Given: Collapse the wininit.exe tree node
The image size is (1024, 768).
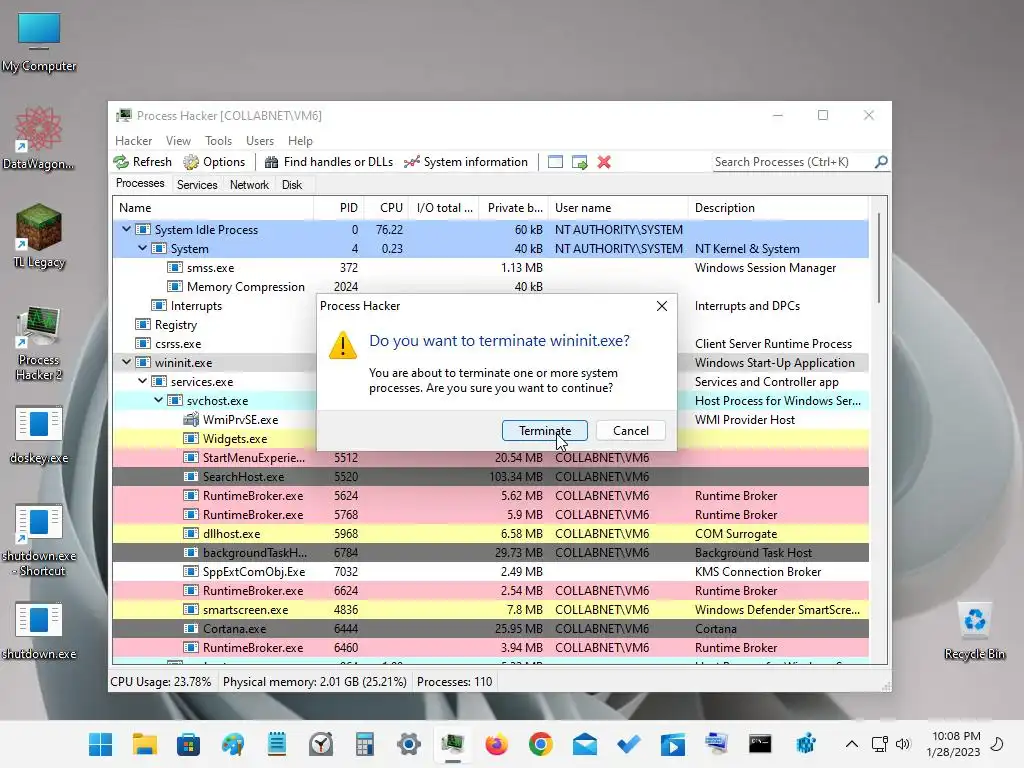Looking at the screenshot, I should [x=126, y=362].
